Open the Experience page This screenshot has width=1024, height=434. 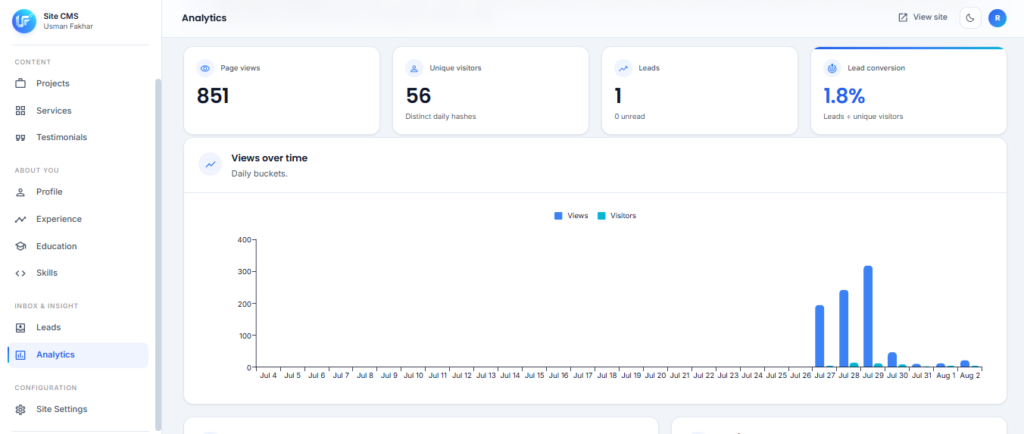pyautogui.click(x=78, y=219)
